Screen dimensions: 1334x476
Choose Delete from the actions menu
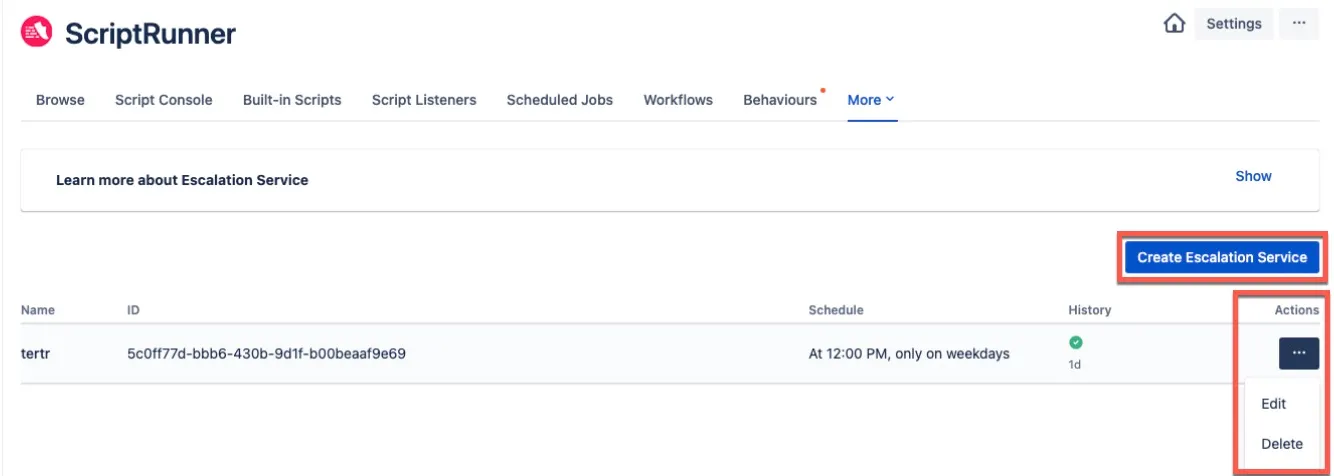tap(1282, 444)
